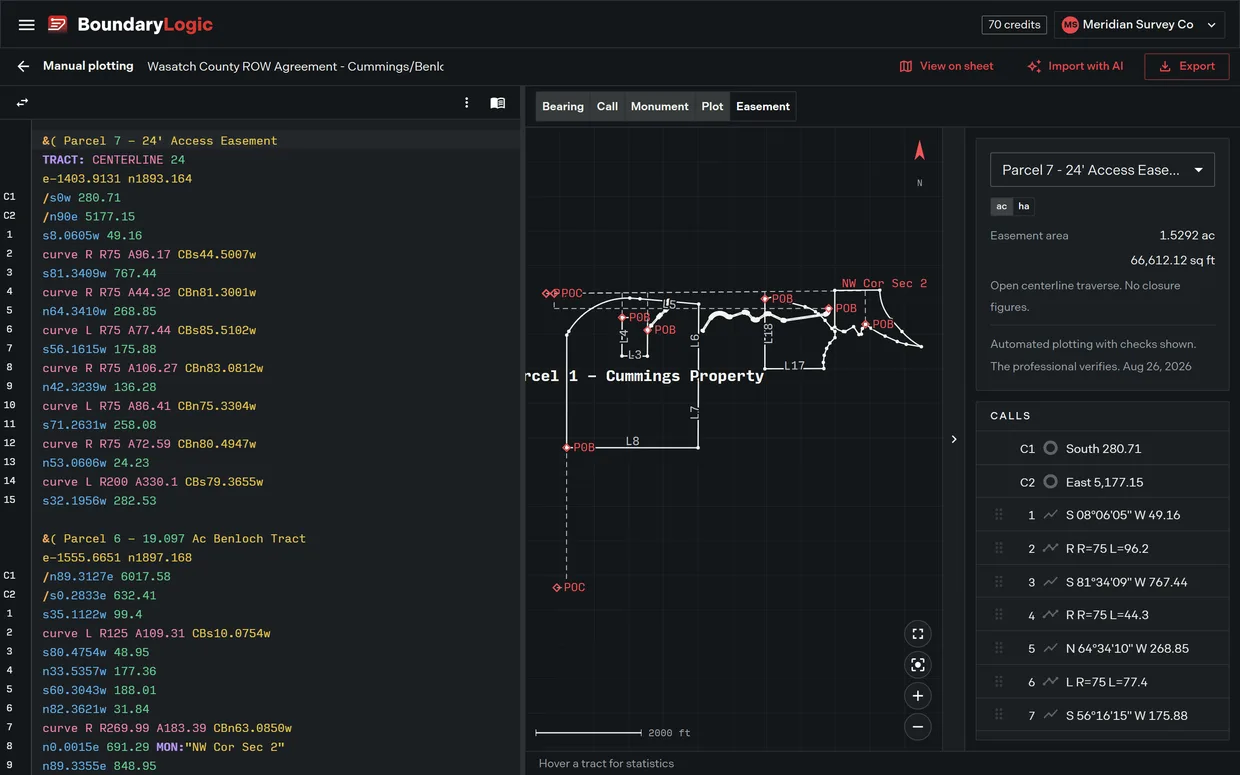Click the 66,612.12 sq ft area value
Image resolution: width=1240 pixels, height=775 pixels.
click(1173, 260)
